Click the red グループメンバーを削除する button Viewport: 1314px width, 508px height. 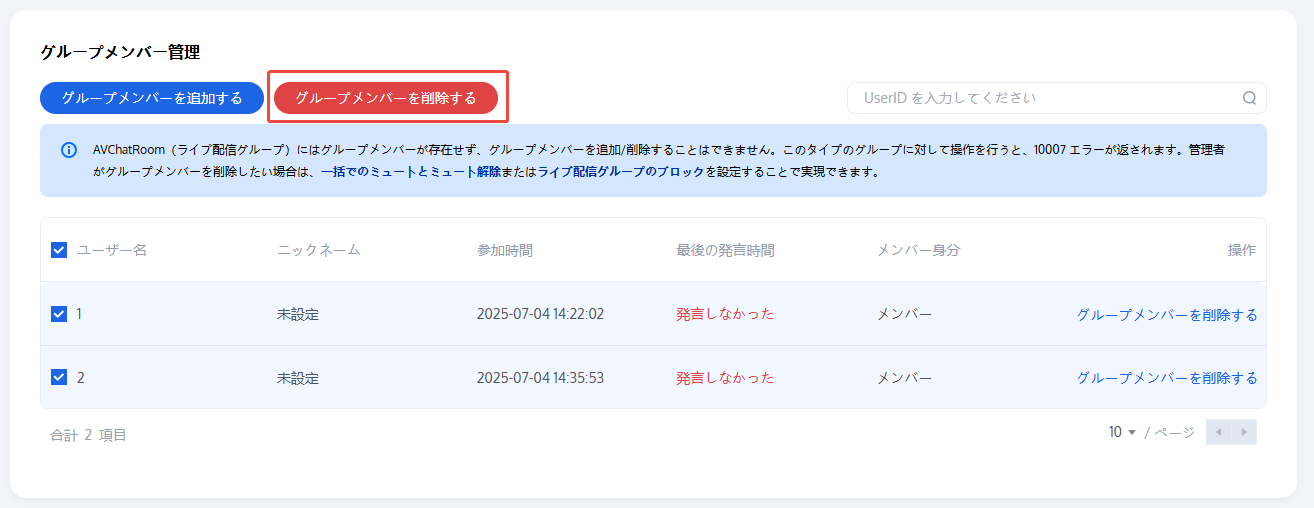coord(386,98)
